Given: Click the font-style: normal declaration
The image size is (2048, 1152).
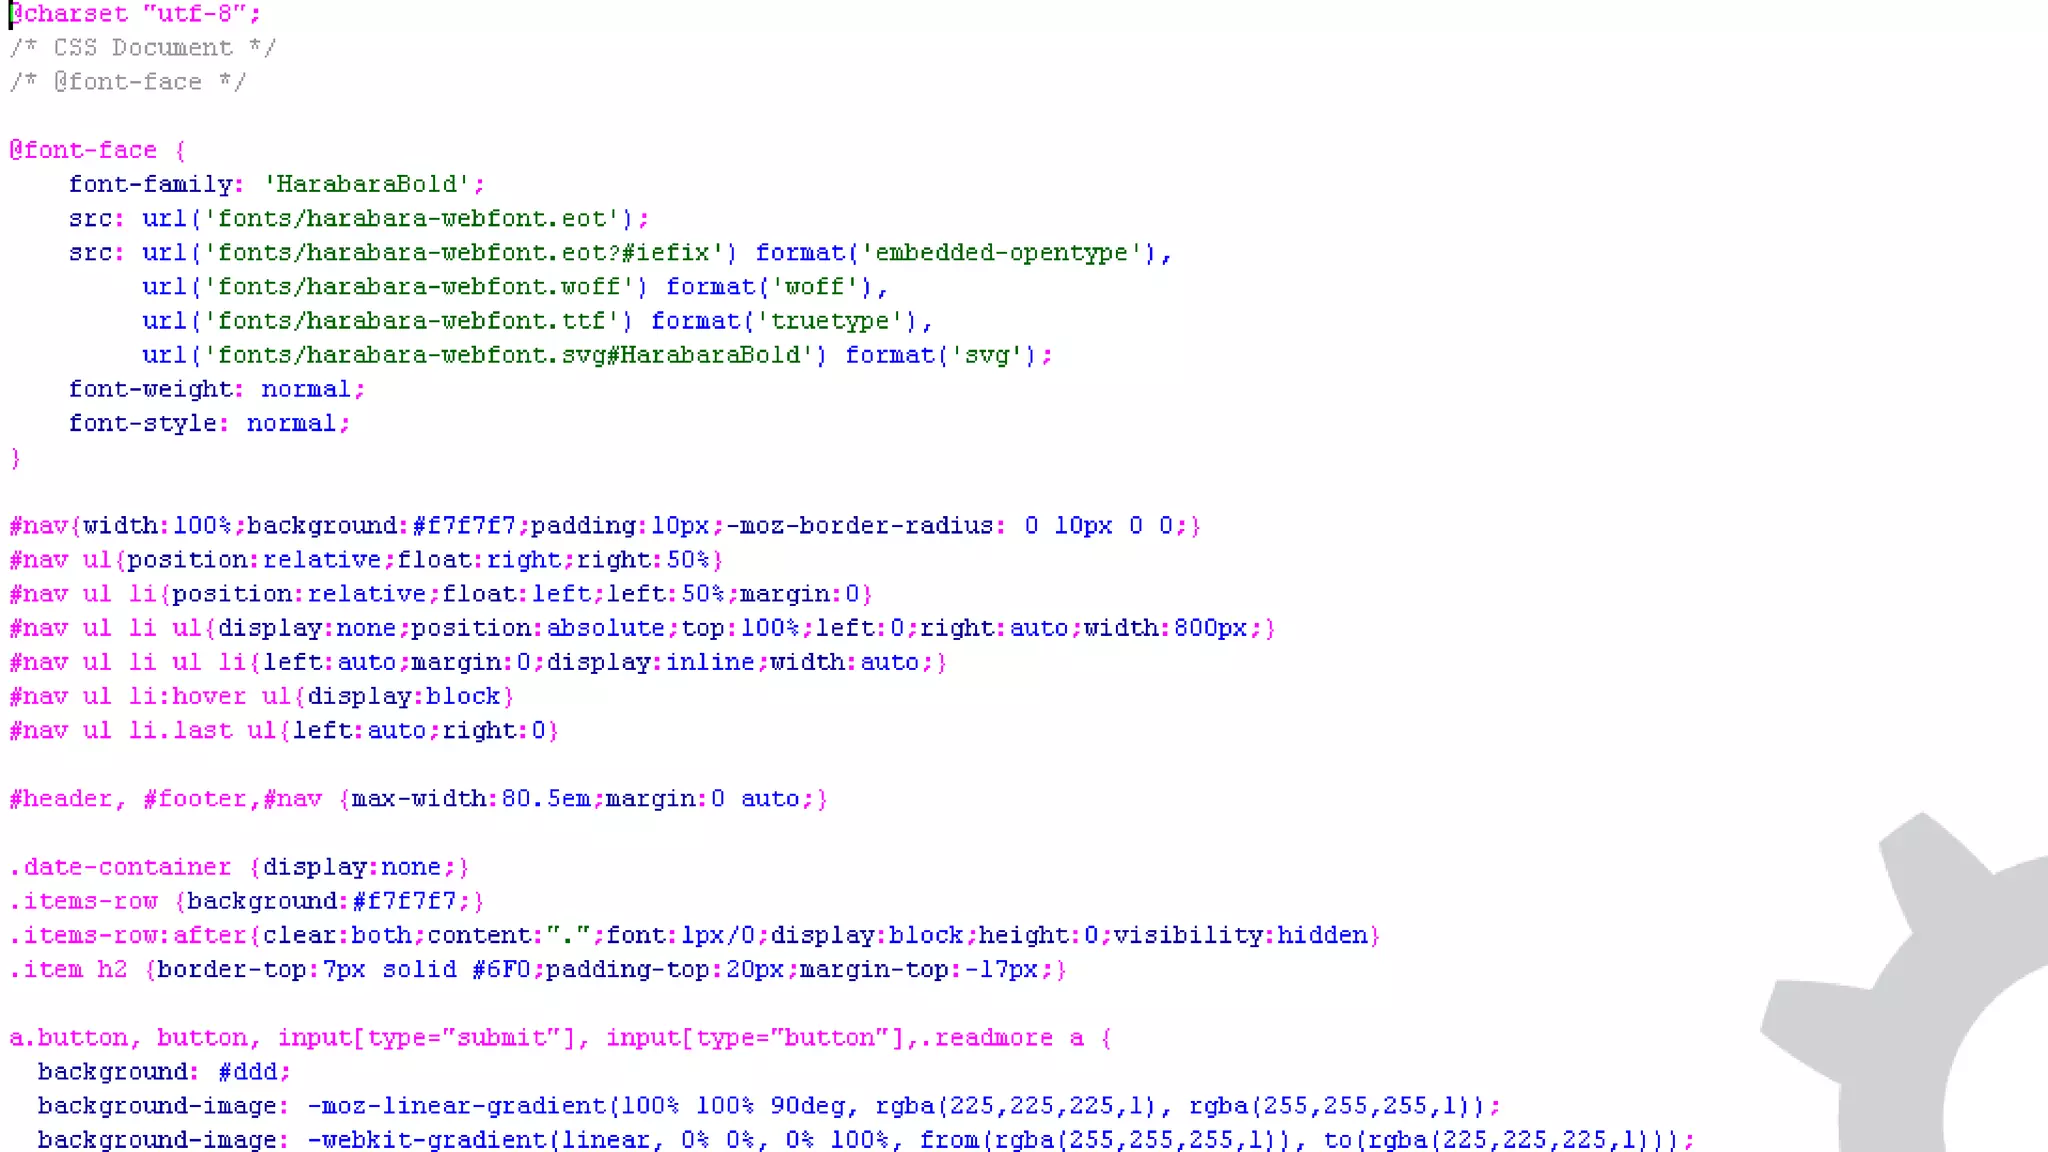Looking at the screenshot, I should [x=208, y=423].
